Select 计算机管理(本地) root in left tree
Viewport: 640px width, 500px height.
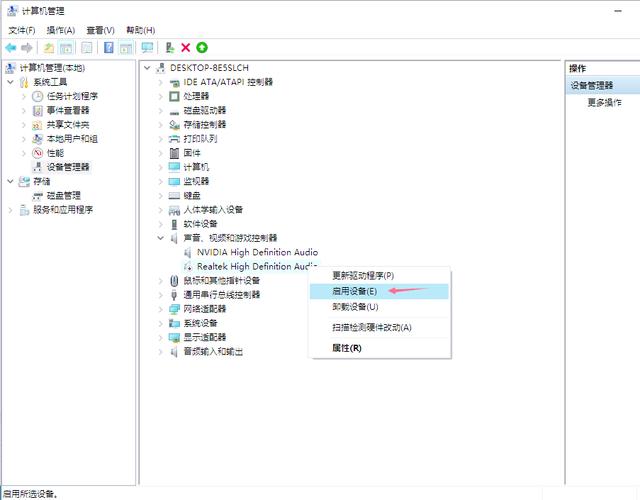pos(52,68)
